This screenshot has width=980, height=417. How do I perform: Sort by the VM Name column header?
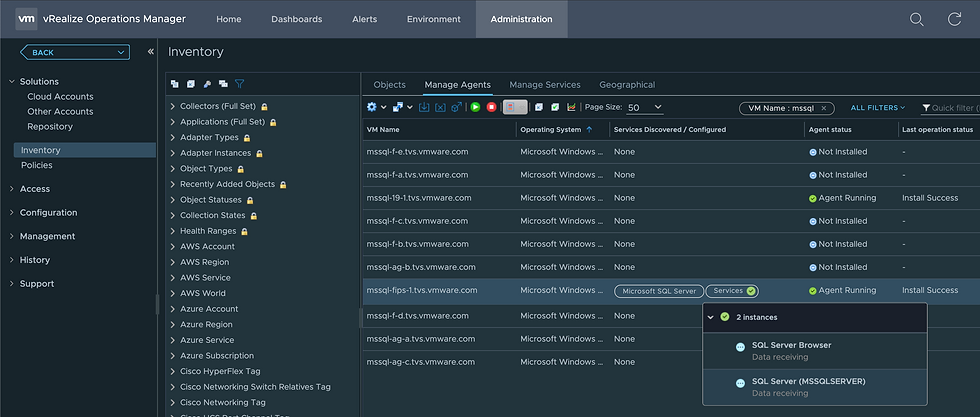click(439, 129)
